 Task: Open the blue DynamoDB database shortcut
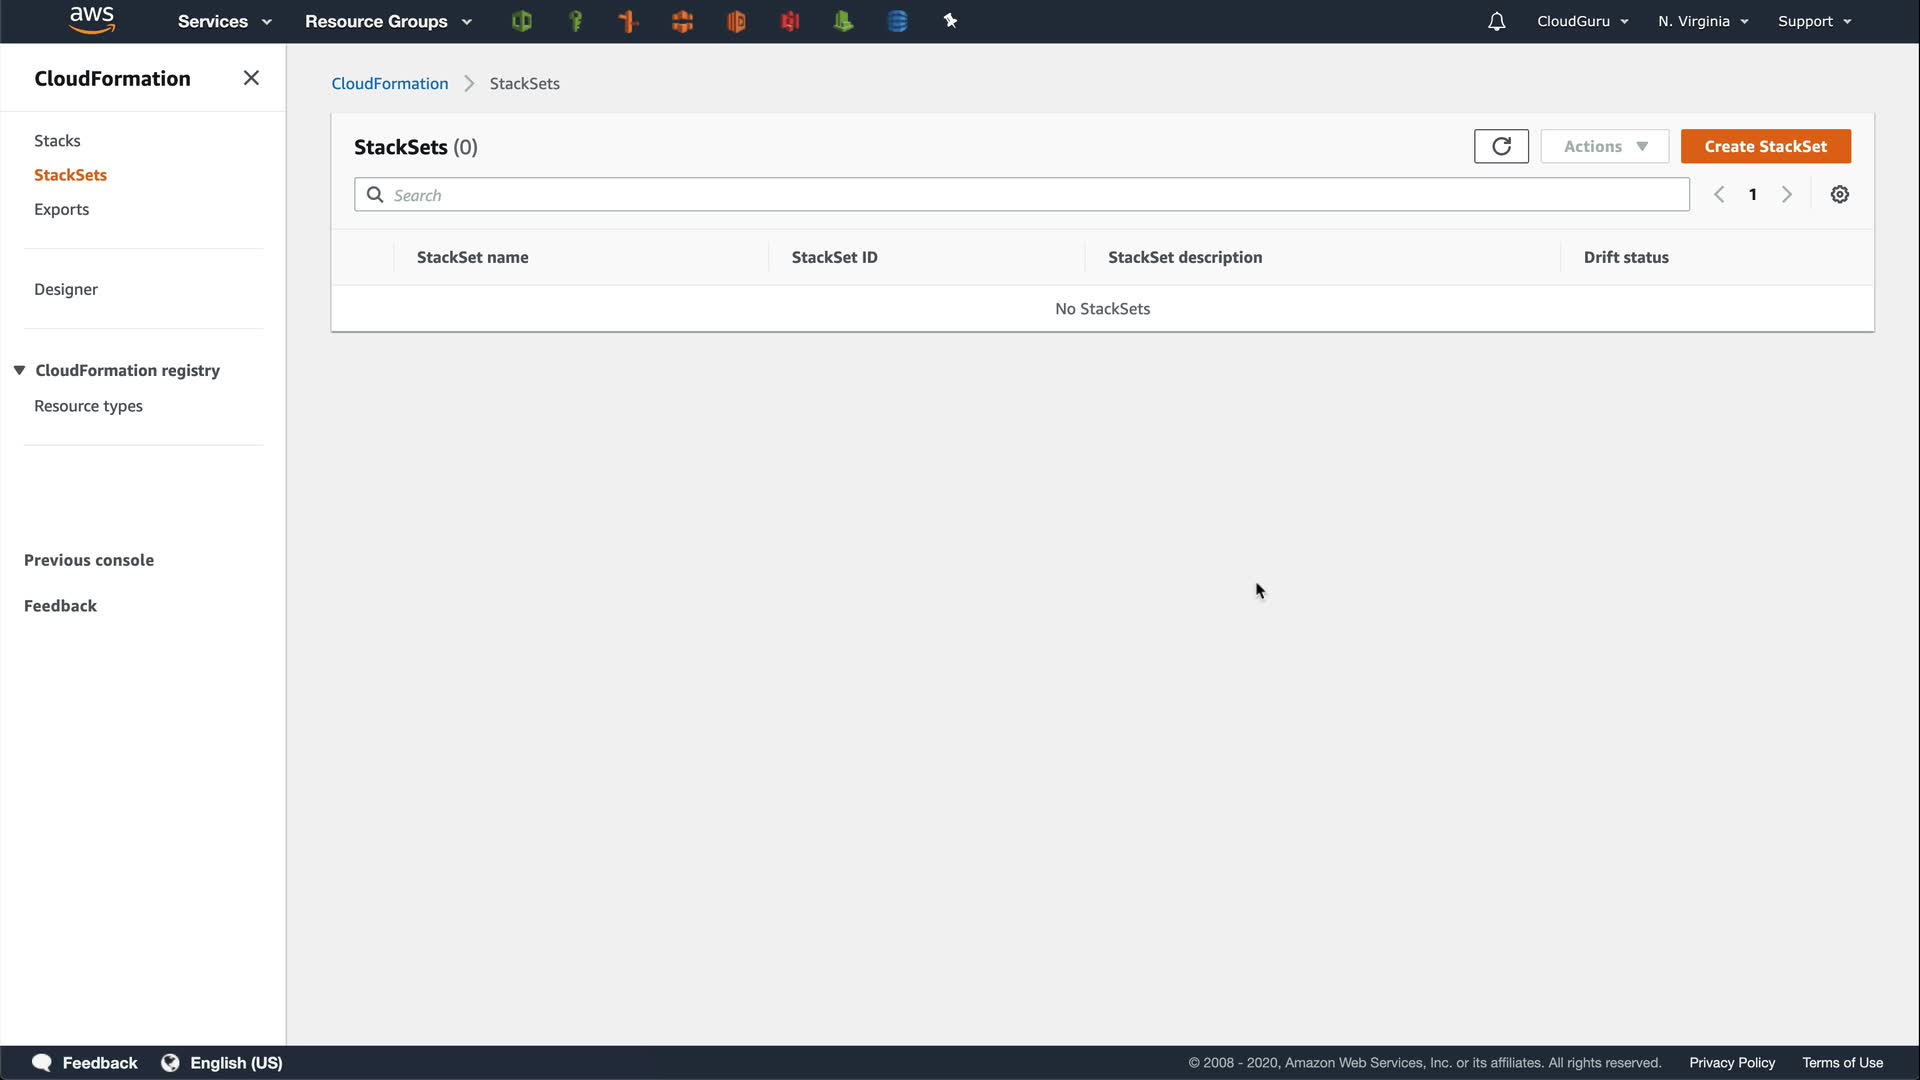point(897,21)
